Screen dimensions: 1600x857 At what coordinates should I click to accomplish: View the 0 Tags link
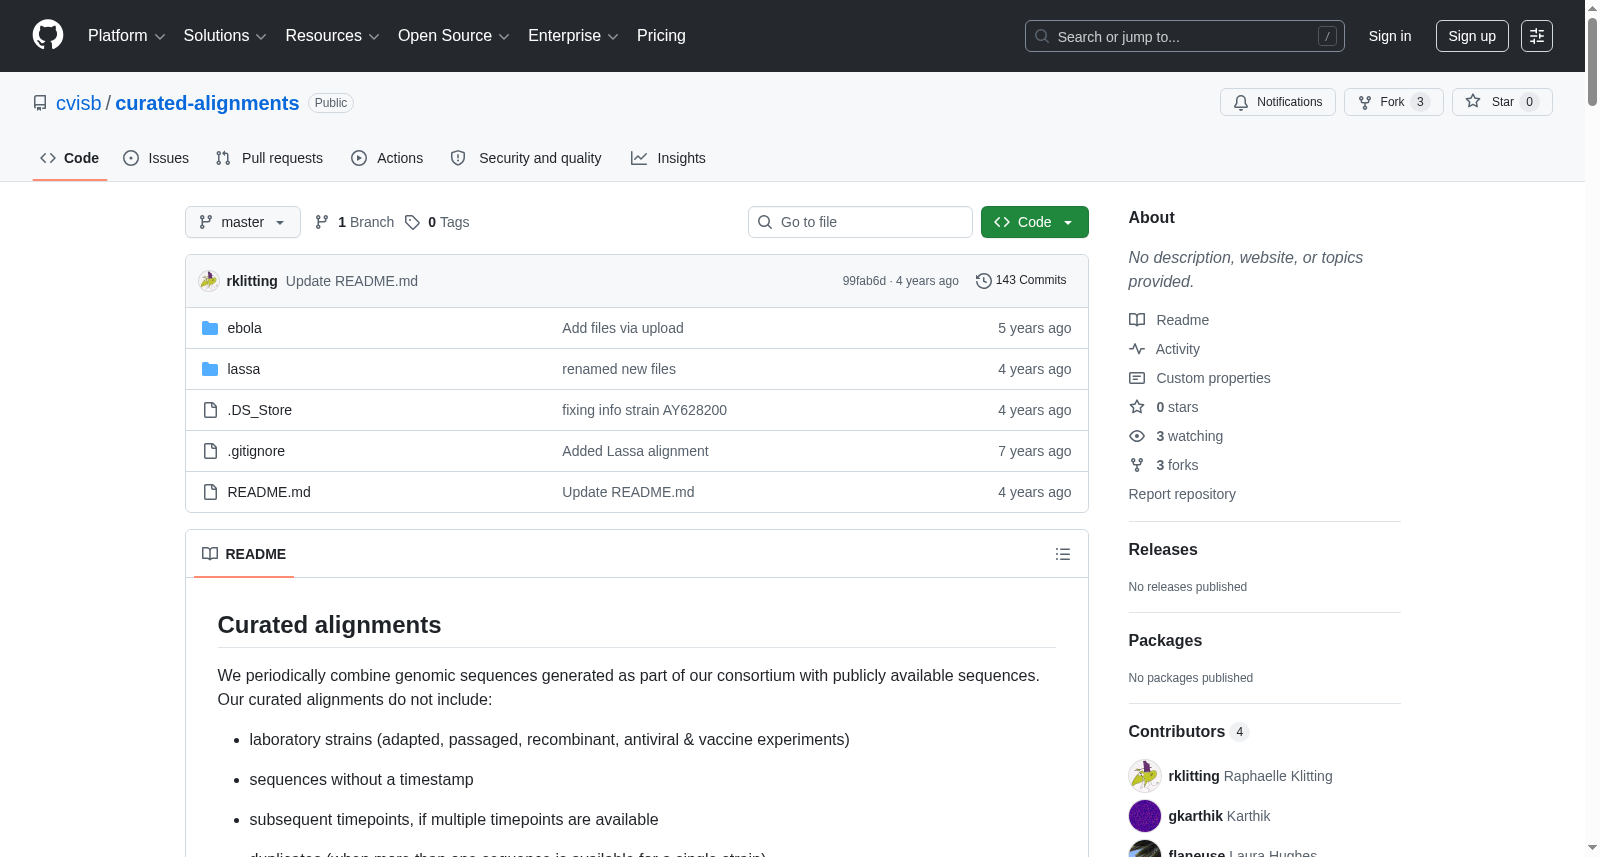point(437,222)
